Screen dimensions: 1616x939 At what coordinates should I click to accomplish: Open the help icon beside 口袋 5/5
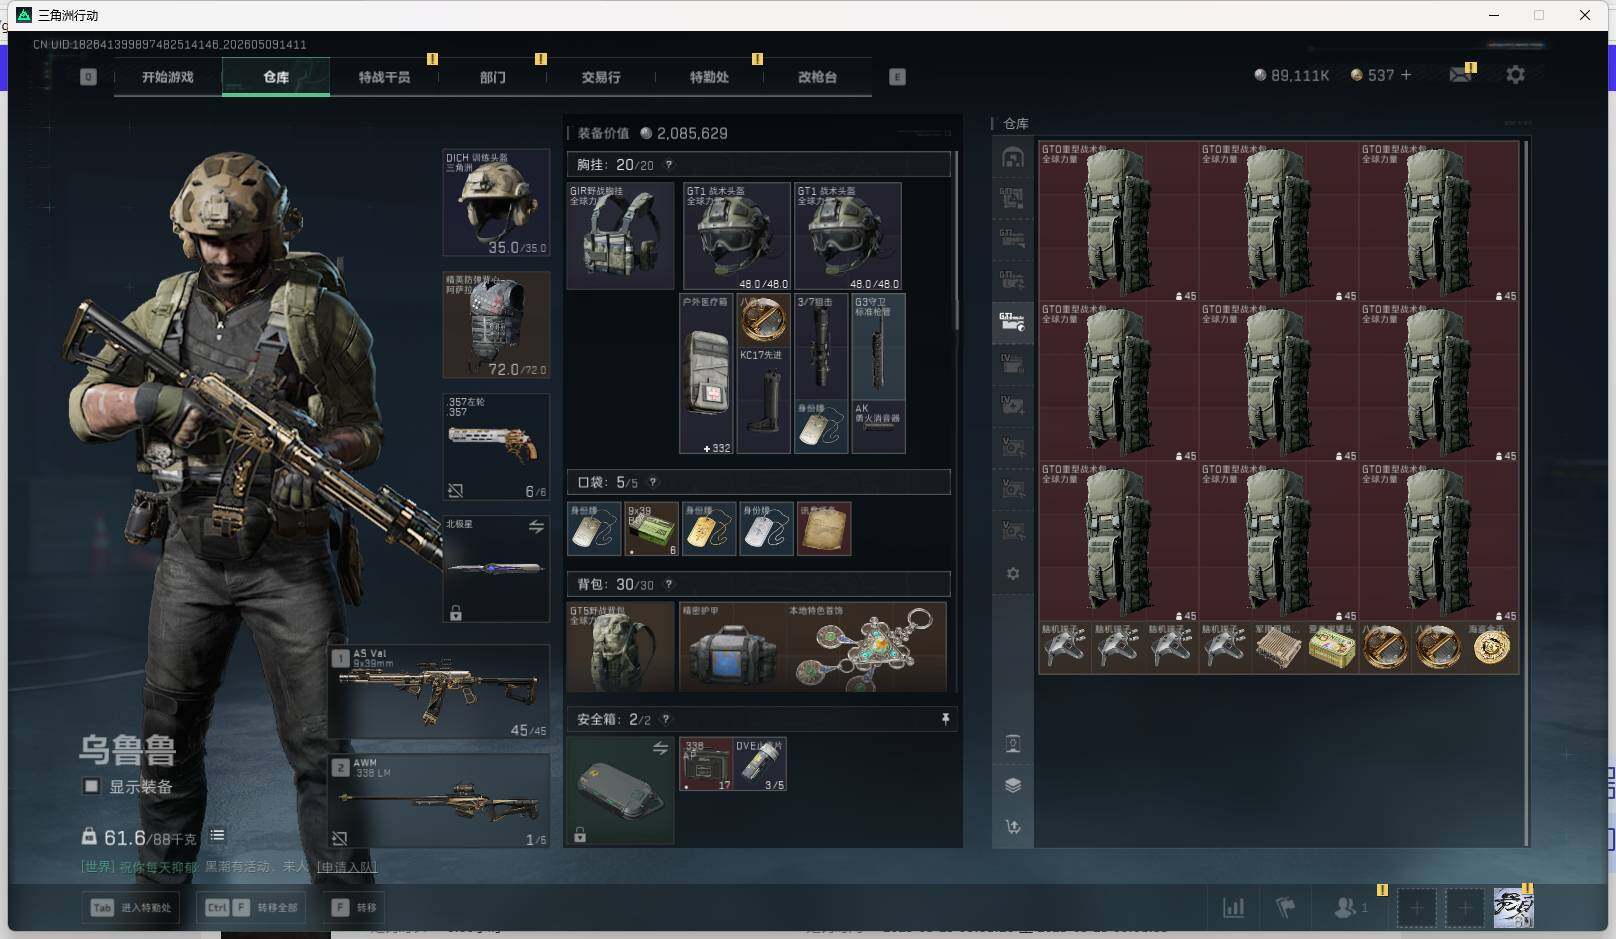(x=653, y=482)
